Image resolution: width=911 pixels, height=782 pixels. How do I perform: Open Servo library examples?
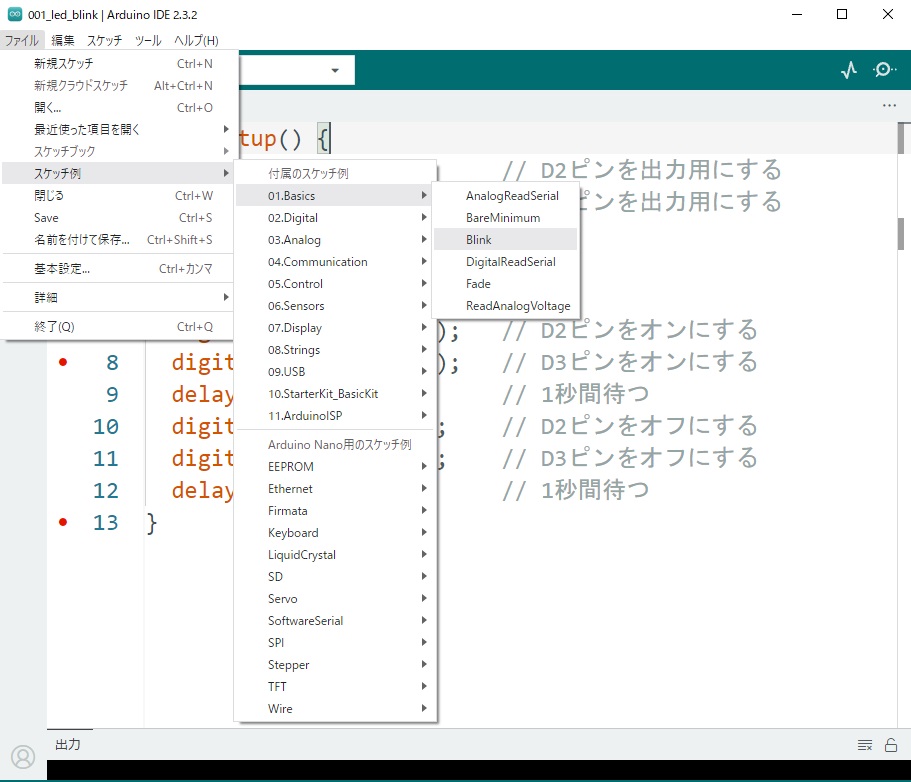click(335, 599)
